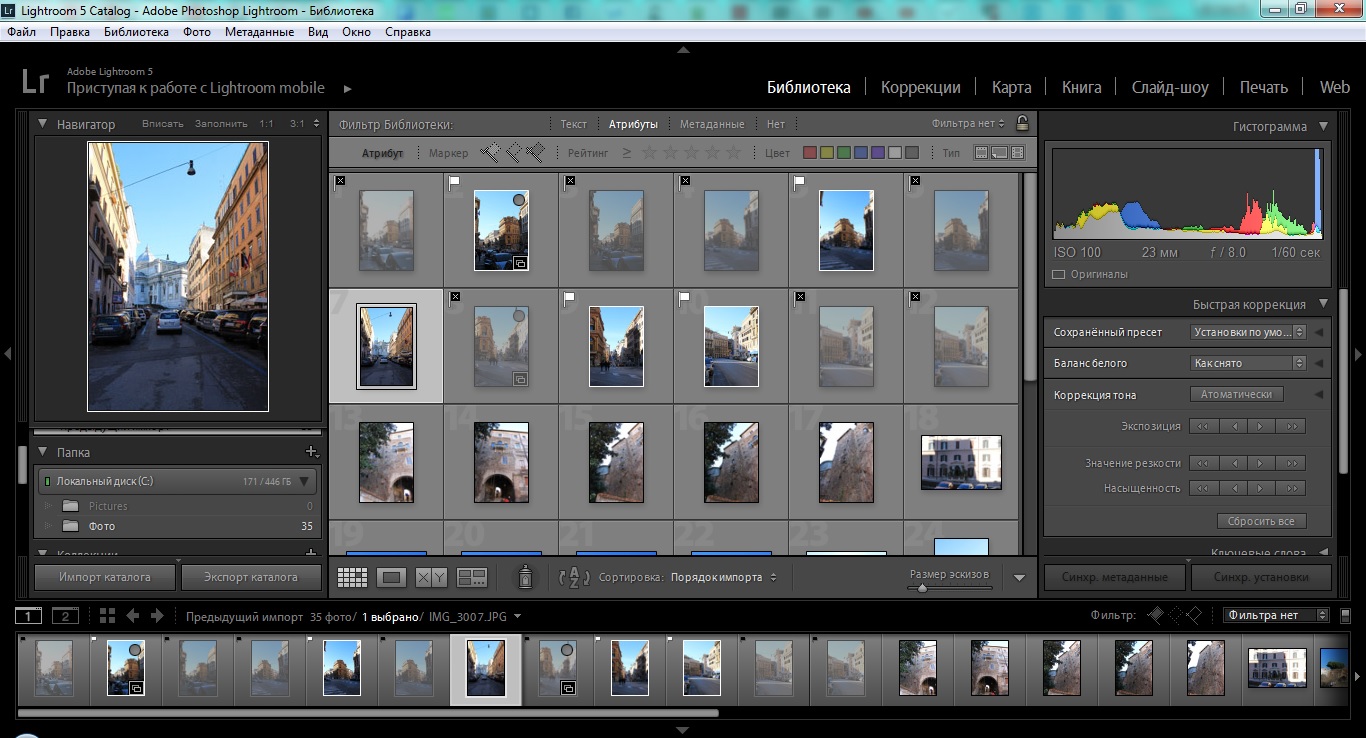Open the White Balance dropdown
This screenshot has height=738, width=1366.
click(x=1248, y=363)
